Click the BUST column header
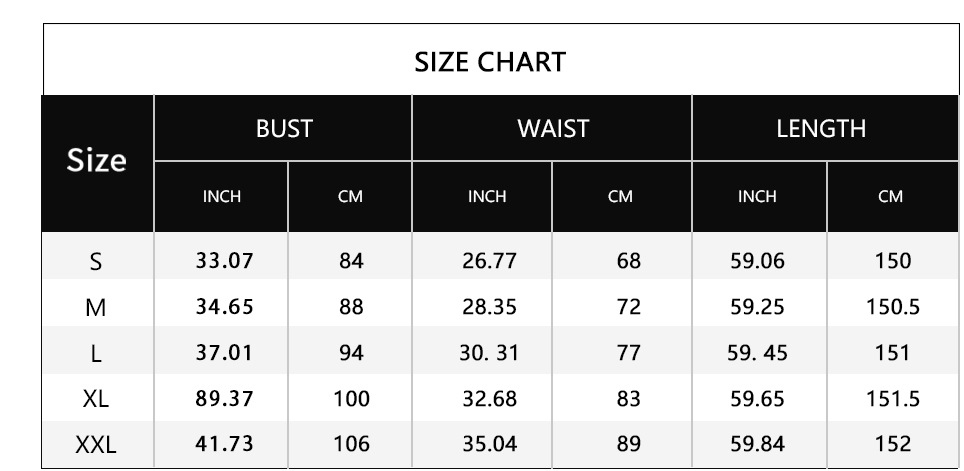964x471 pixels. tap(284, 129)
